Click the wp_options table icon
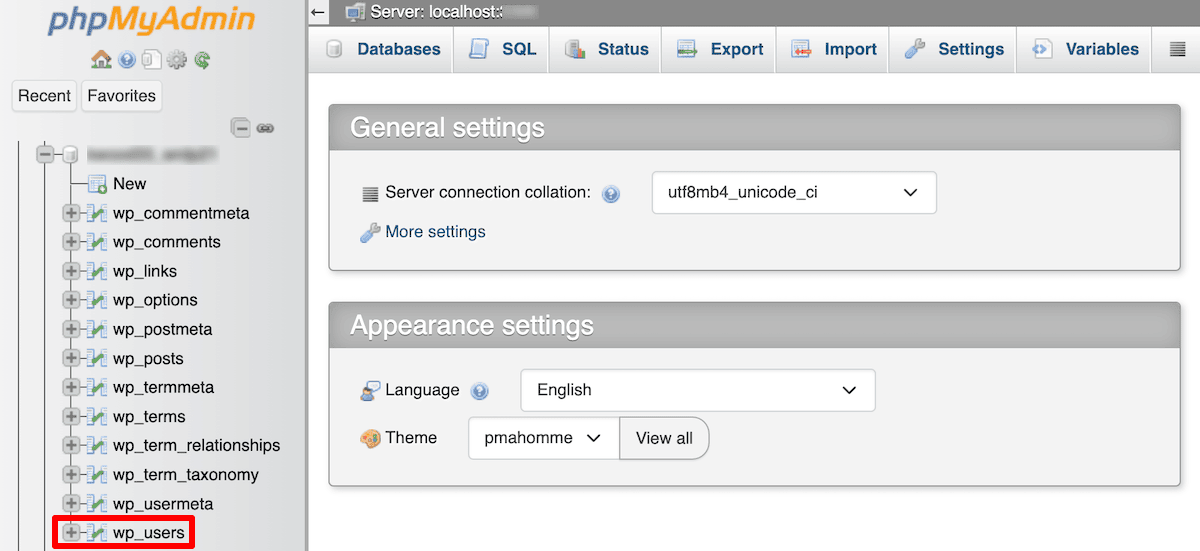This screenshot has height=551, width=1200. pyautogui.click(x=97, y=300)
